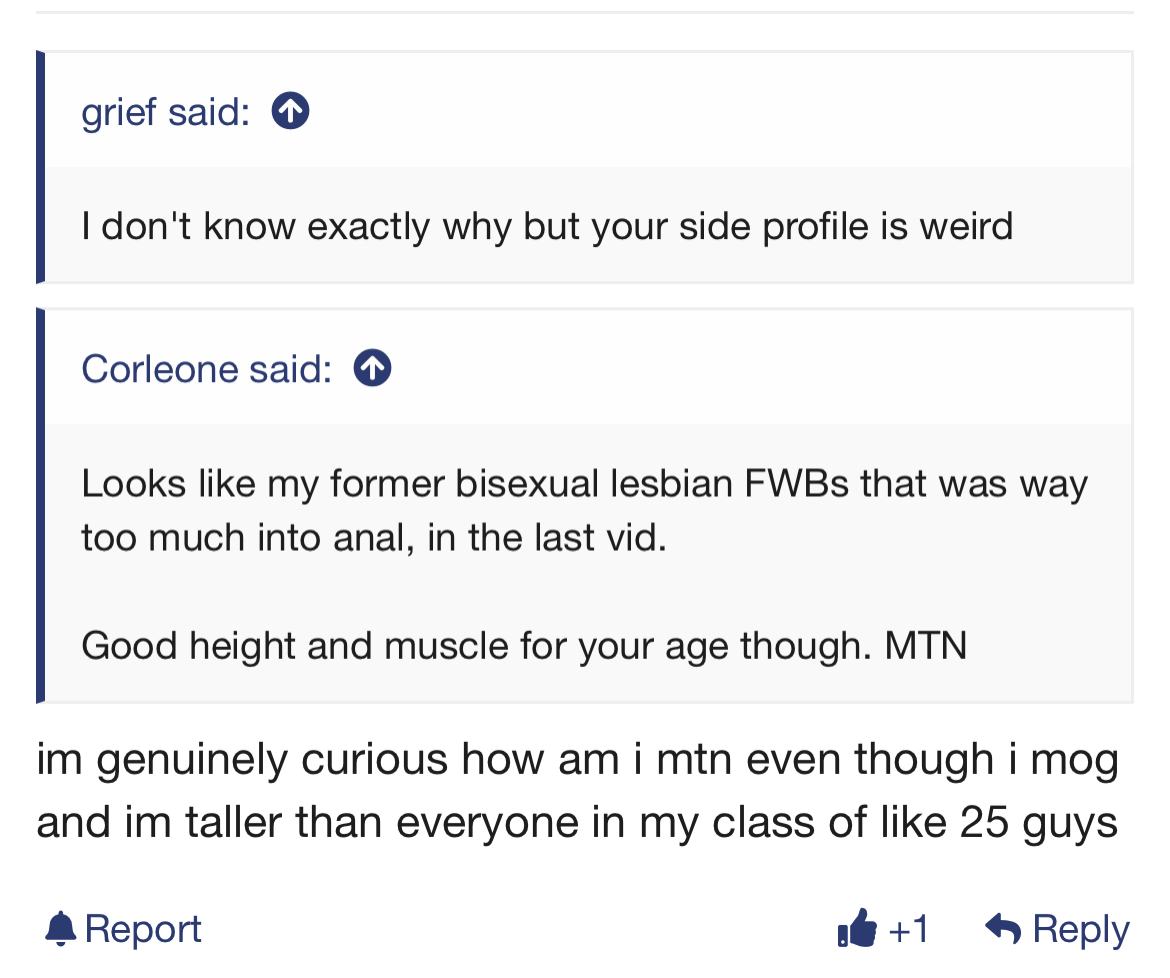Jump to grief's original post via arrow icon
The width and height of the screenshot is (1170, 978).
pos(290,111)
